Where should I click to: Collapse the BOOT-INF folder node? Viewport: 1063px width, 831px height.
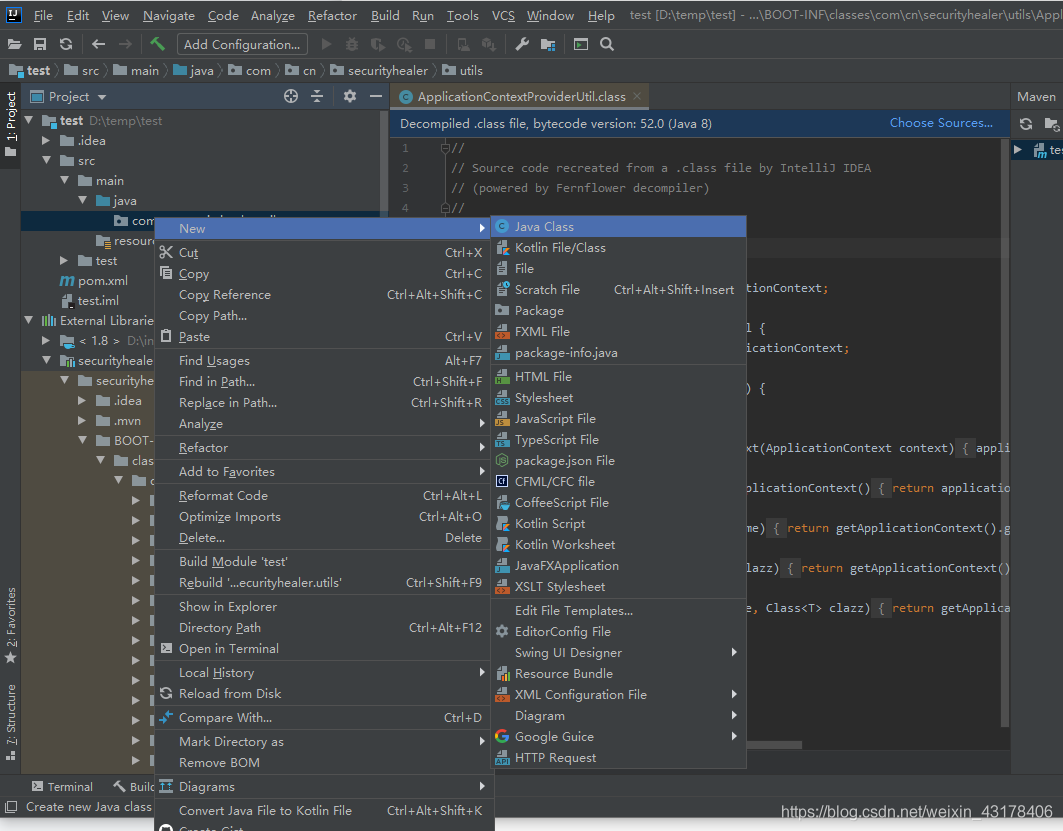83,440
